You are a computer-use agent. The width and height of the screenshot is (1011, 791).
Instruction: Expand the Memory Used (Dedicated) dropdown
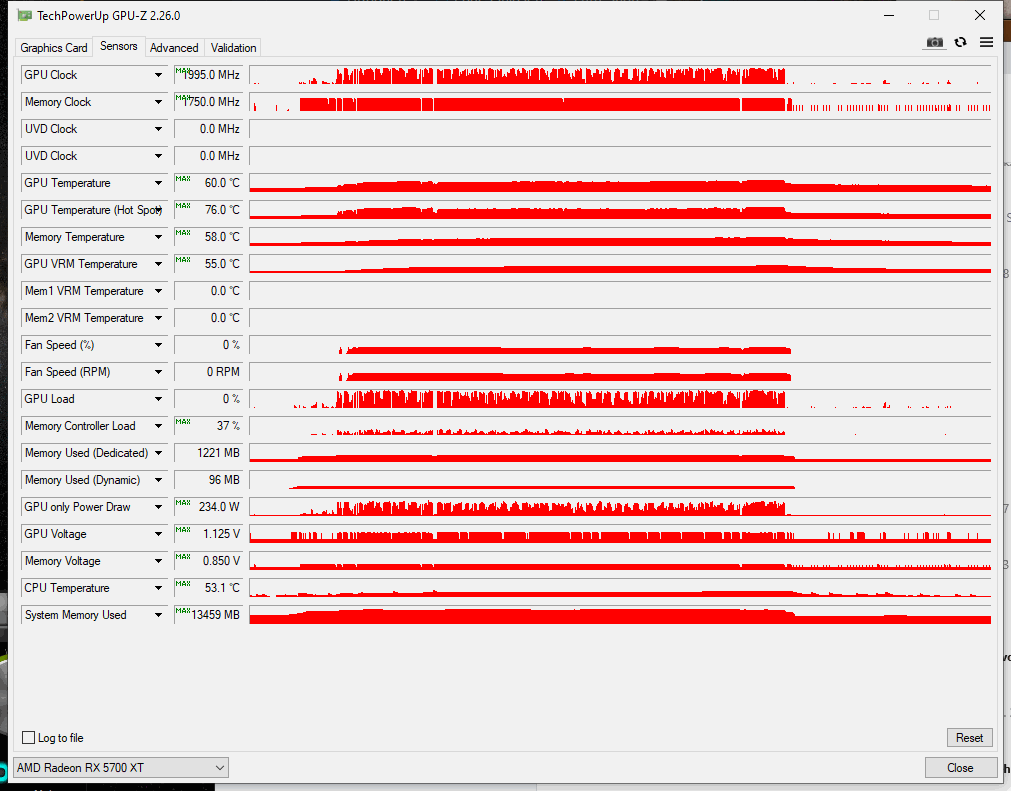coord(158,453)
